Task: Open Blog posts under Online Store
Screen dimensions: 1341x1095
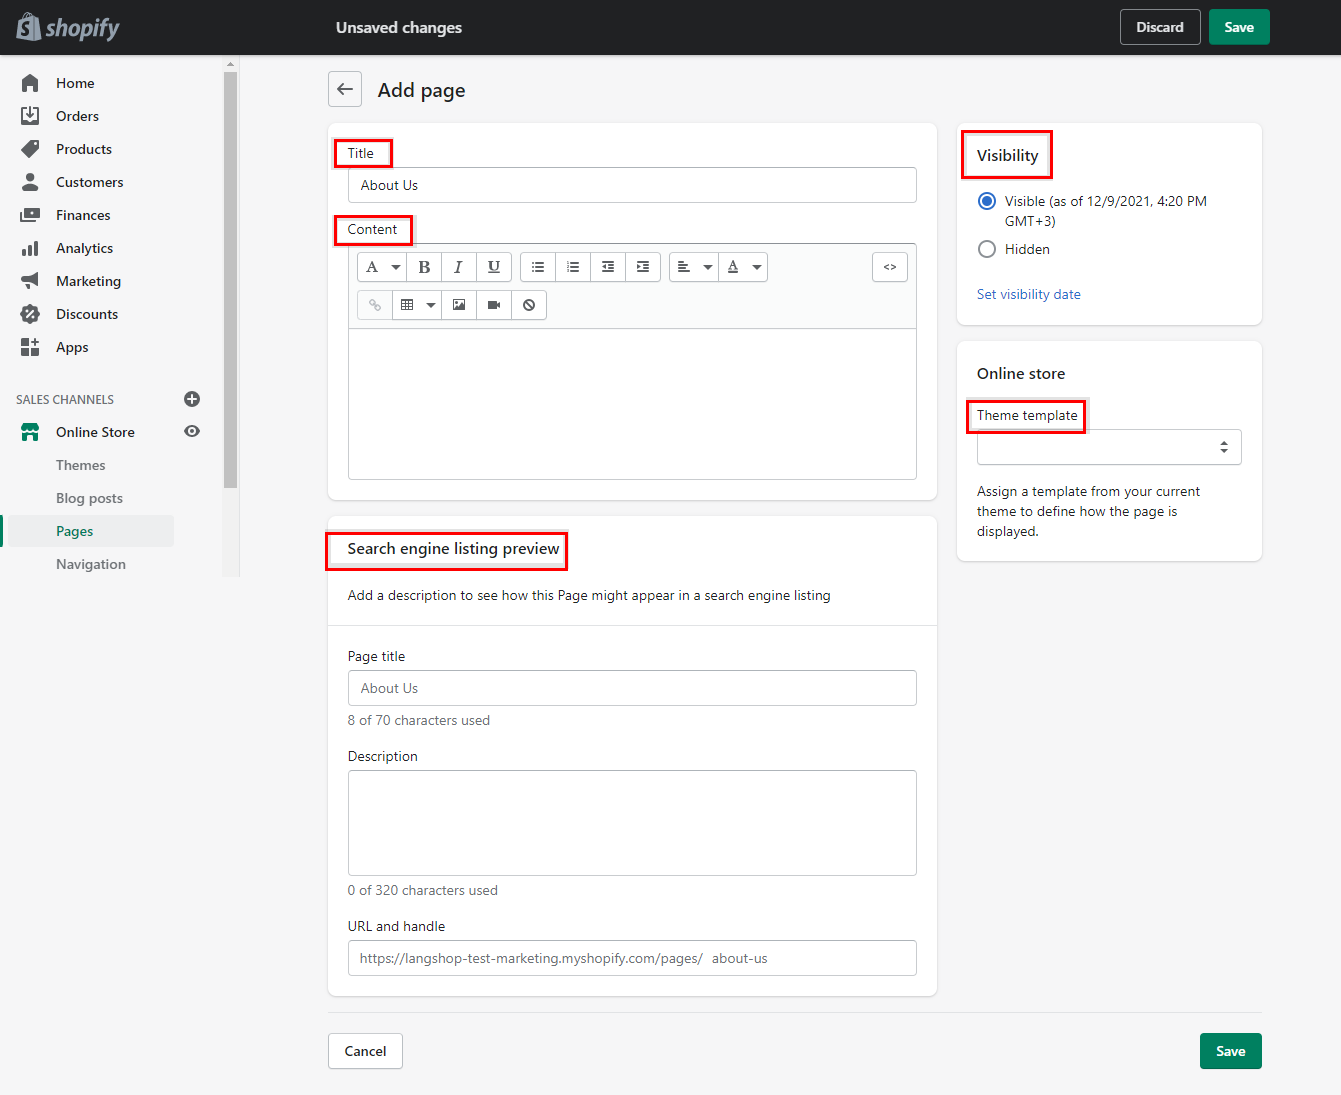Action: [x=89, y=498]
